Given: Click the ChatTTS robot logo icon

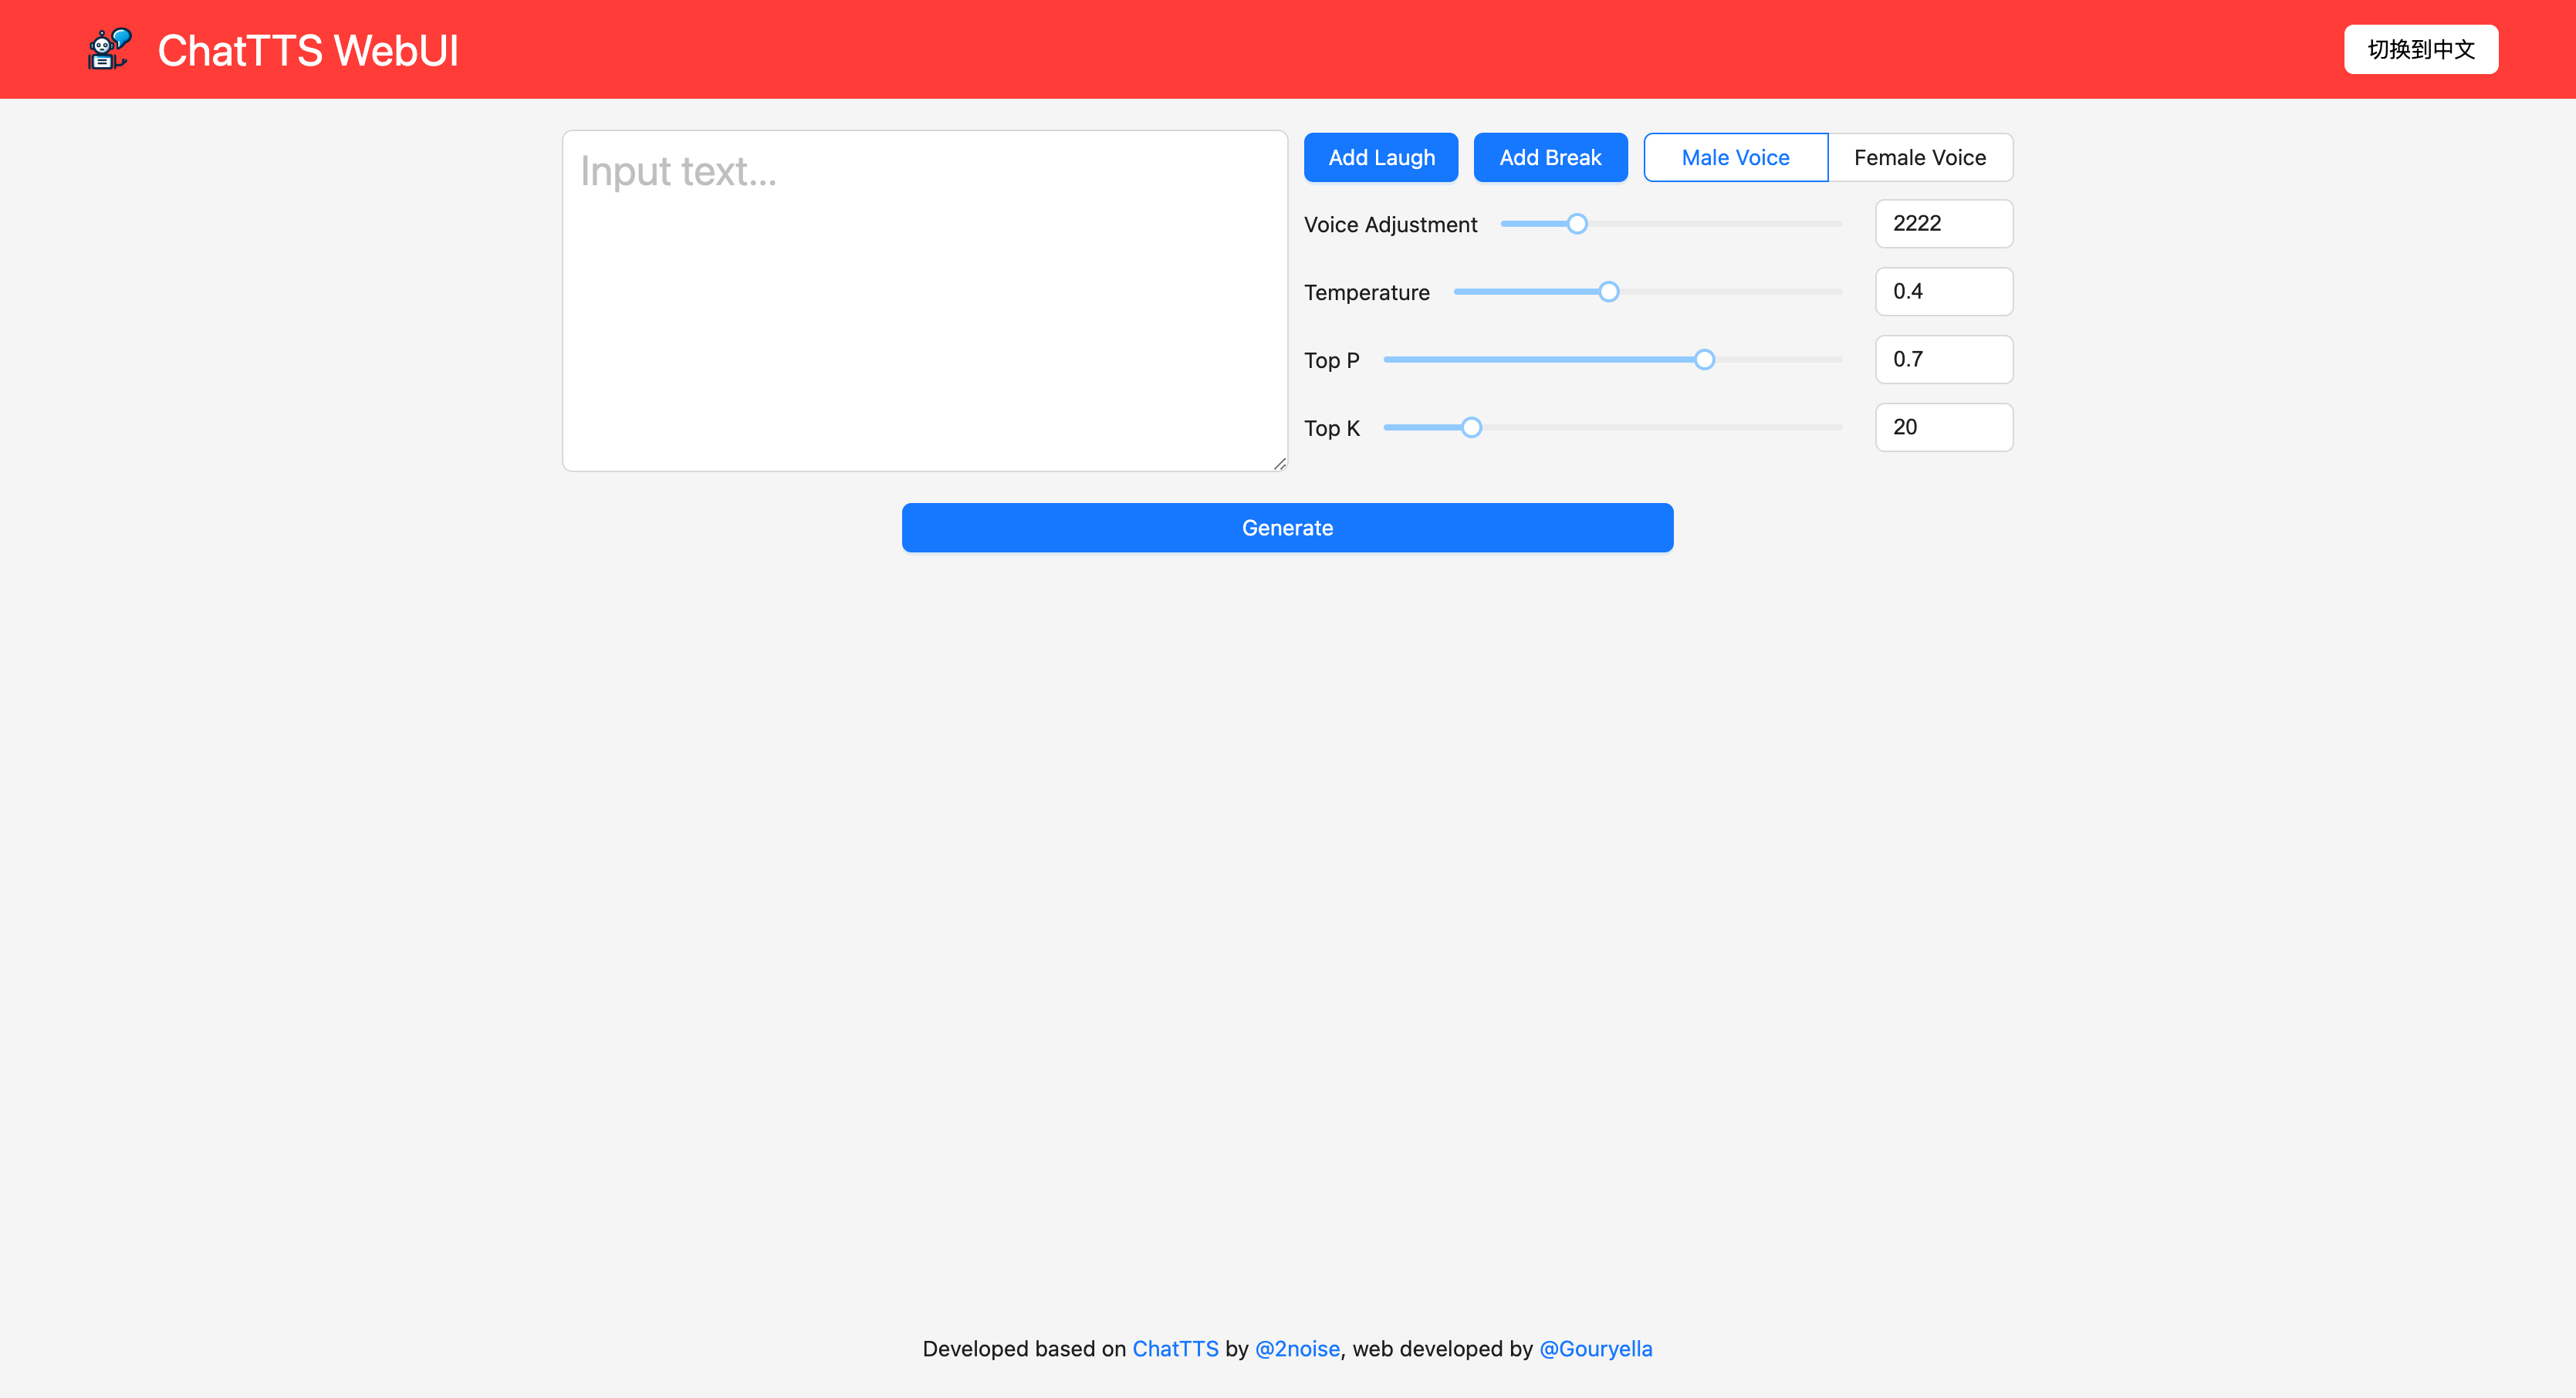Looking at the screenshot, I should coord(109,49).
